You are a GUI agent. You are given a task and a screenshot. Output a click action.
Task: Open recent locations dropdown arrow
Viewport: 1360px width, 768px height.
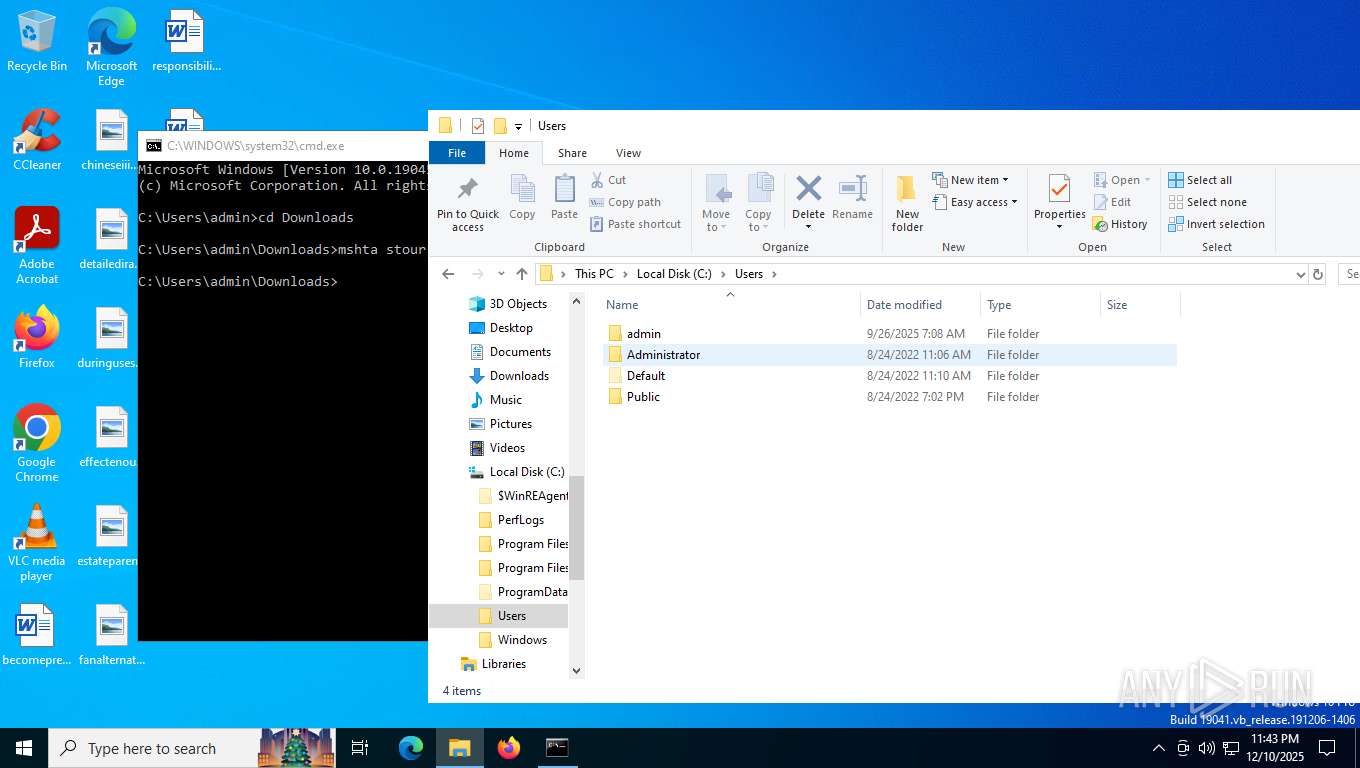(500, 274)
